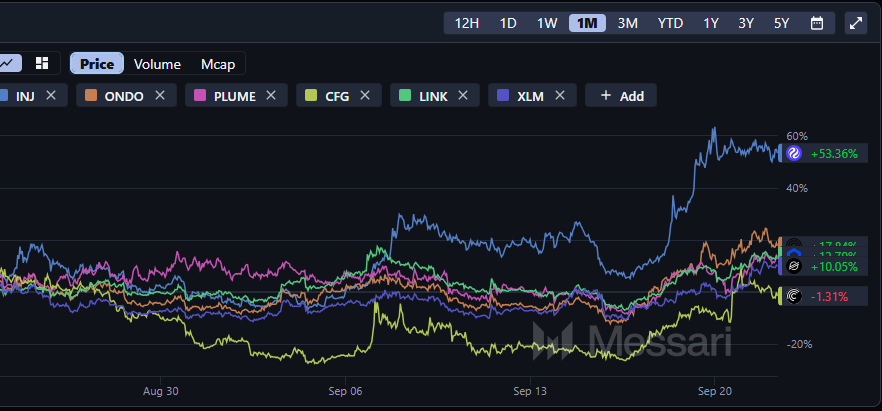Click the Injective logo at +53.36%
The width and height of the screenshot is (882, 411).
[x=794, y=153]
